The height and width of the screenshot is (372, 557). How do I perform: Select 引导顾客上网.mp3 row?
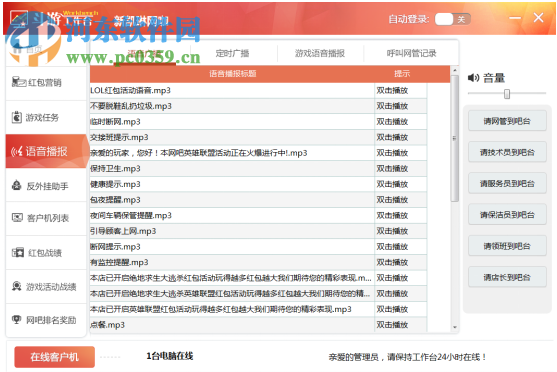(258, 231)
